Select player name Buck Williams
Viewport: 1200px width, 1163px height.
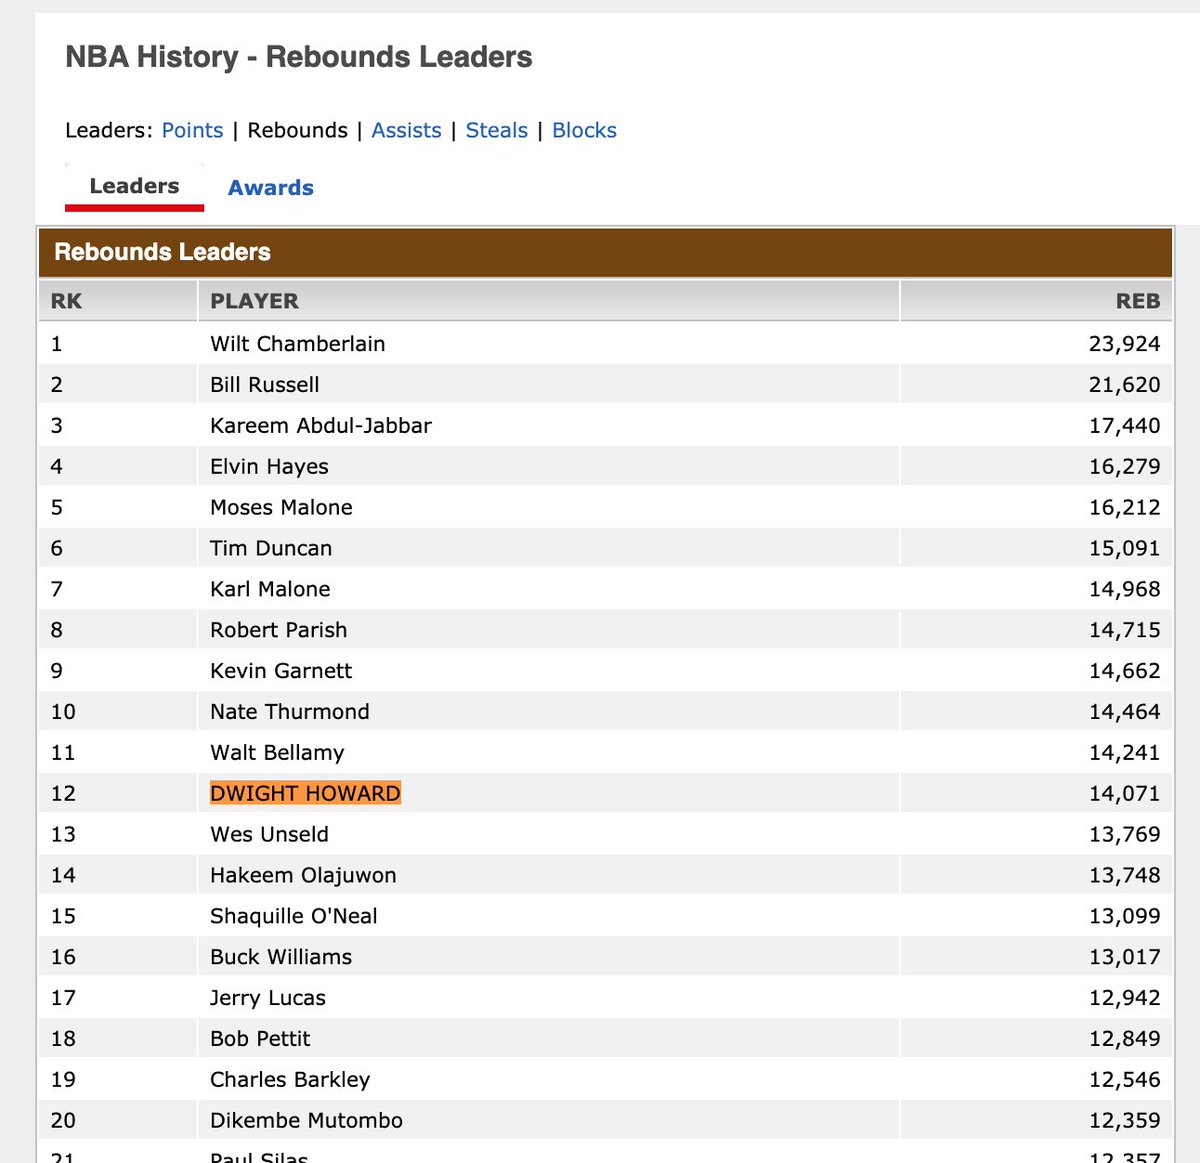click(281, 958)
